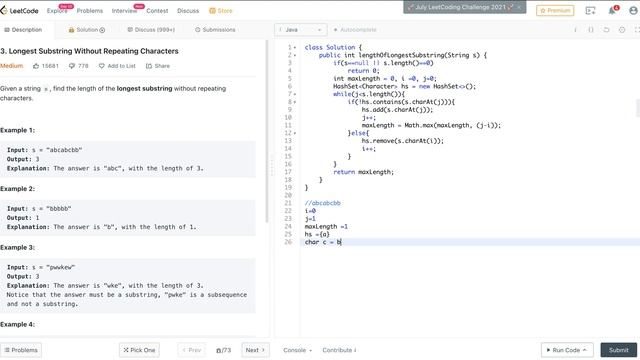Open the Explore menu item
Image resolution: width=640 pixels, height=360 pixels.
point(57,11)
